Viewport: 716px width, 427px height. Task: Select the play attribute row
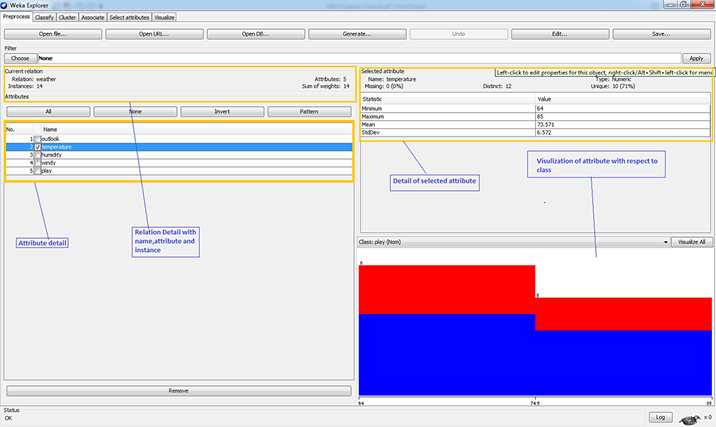tap(179, 171)
